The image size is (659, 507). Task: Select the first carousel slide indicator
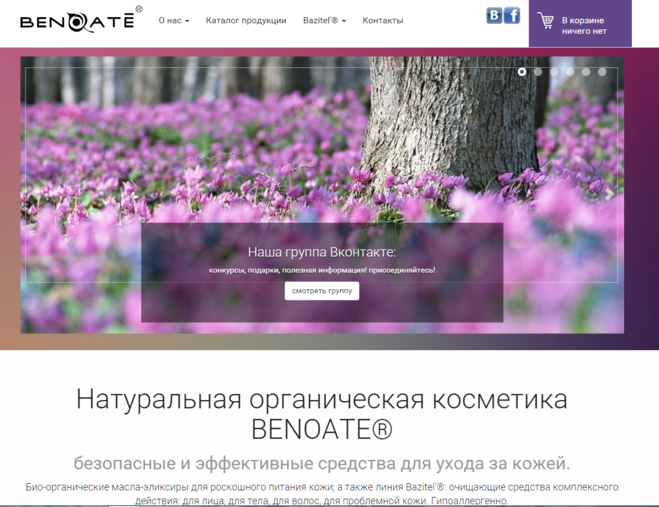click(522, 72)
